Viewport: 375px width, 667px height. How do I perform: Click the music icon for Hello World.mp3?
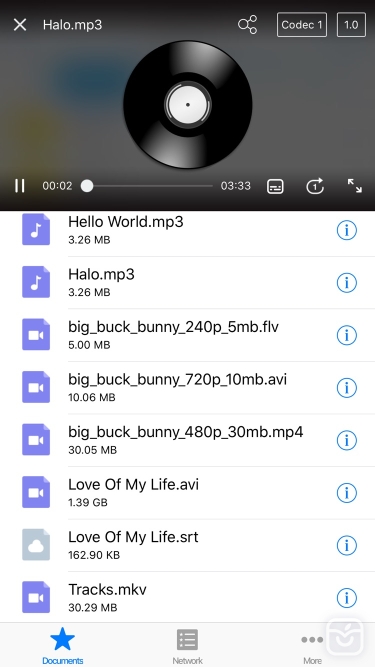36,230
